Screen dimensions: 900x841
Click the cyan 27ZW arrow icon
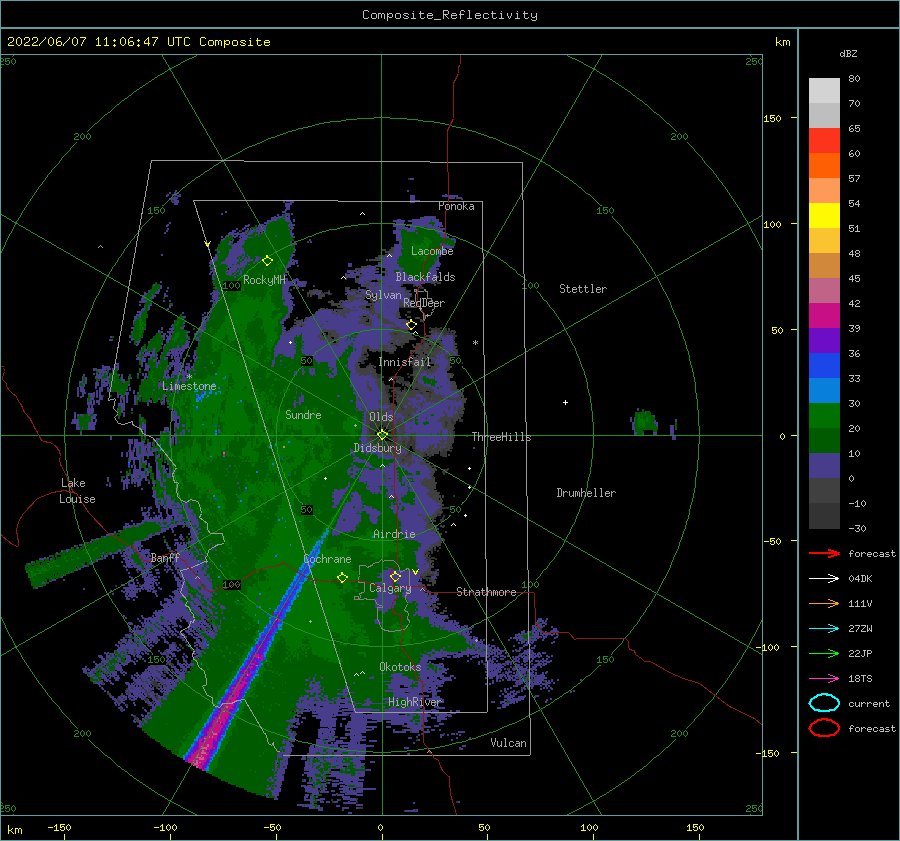pyautogui.click(x=824, y=629)
